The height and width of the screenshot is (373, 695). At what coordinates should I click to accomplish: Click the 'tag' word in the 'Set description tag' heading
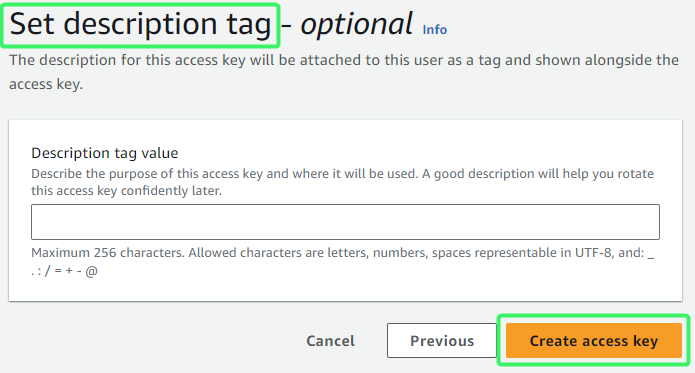pos(249,26)
